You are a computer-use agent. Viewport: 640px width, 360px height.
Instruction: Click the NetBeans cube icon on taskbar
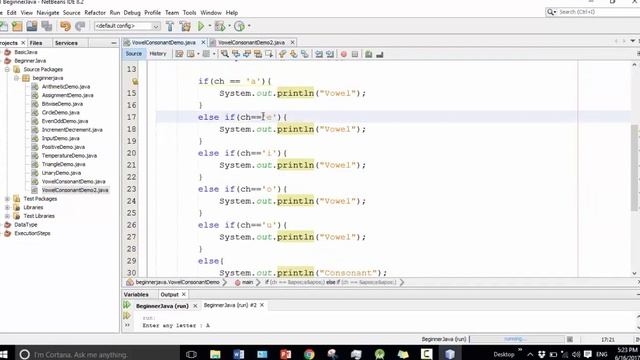tap(450, 354)
